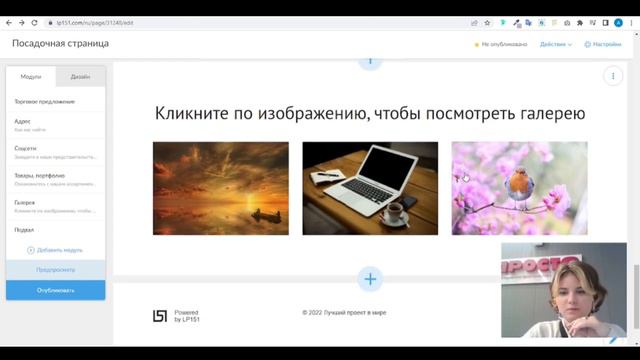Select the Товары, портфолио module

coord(56,179)
